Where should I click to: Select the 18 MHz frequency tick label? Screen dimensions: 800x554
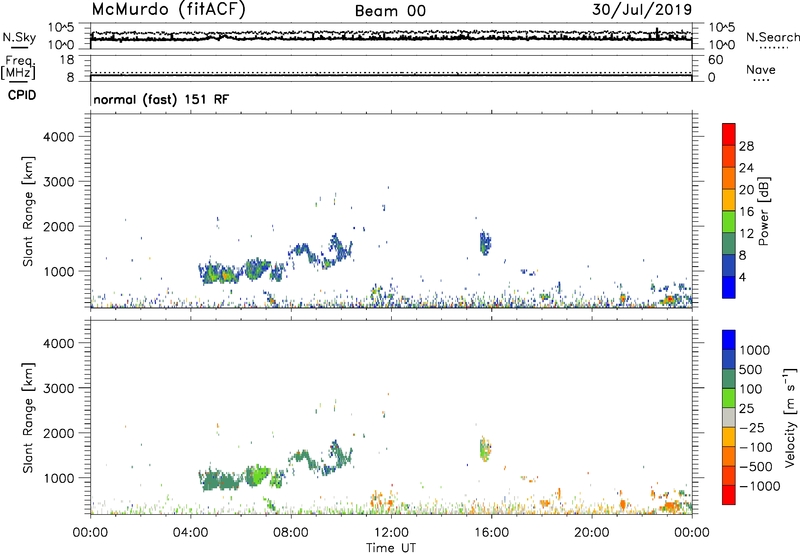pyautogui.click(x=67, y=60)
